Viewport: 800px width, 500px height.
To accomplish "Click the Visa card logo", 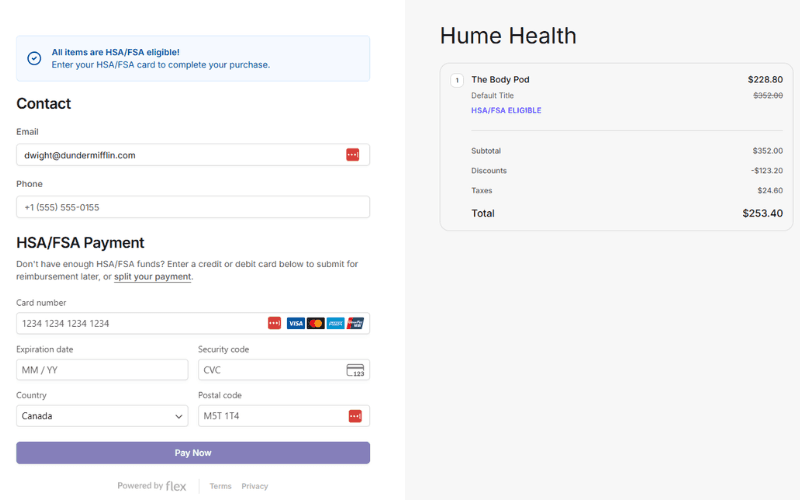I will [295, 323].
